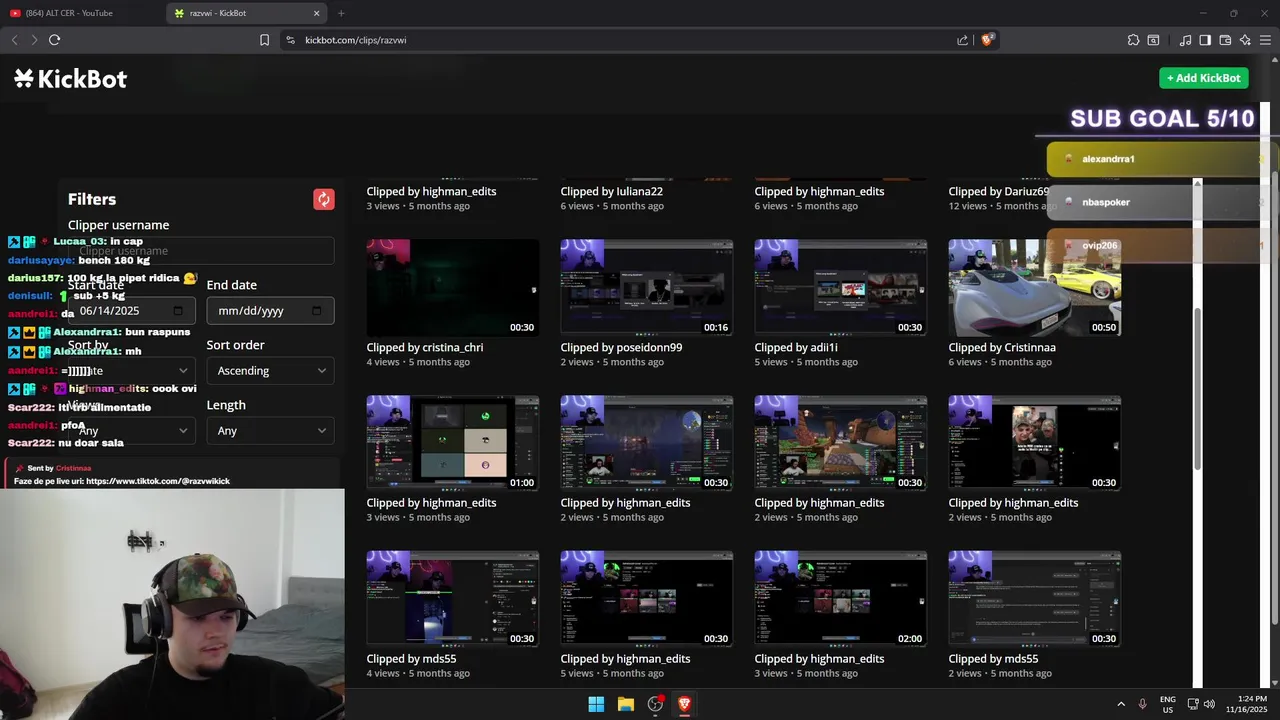Toggle the browser sidebar panel icon
1280x720 pixels.
(x=1205, y=40)
